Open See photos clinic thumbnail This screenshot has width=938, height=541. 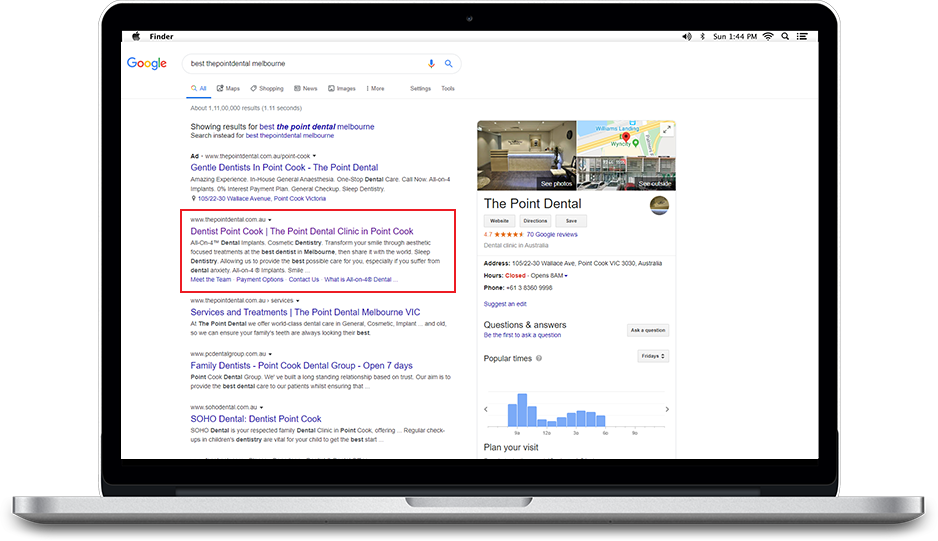point(526,156)
